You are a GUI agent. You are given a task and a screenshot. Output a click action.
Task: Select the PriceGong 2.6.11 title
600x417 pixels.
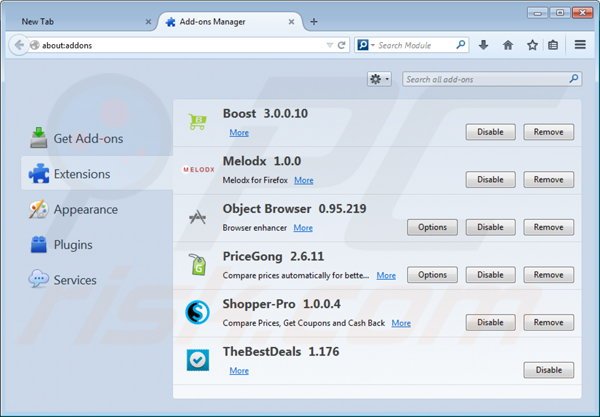(273, 256)
